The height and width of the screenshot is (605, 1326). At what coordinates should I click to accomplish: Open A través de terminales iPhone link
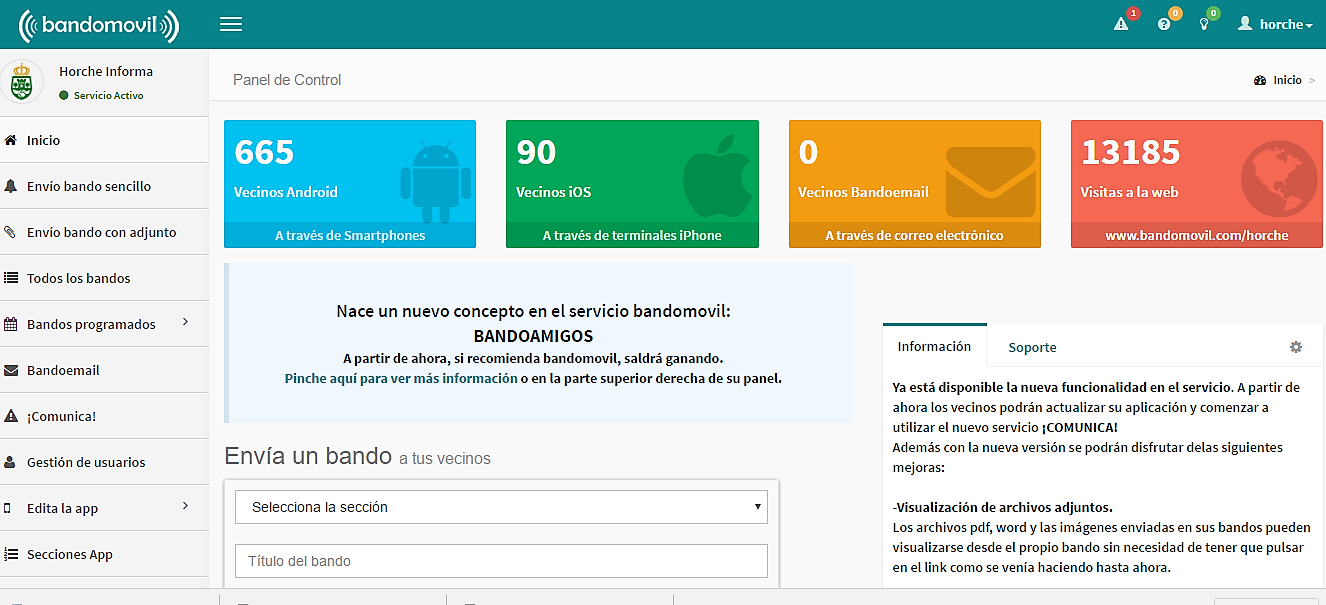pos(632,235)
